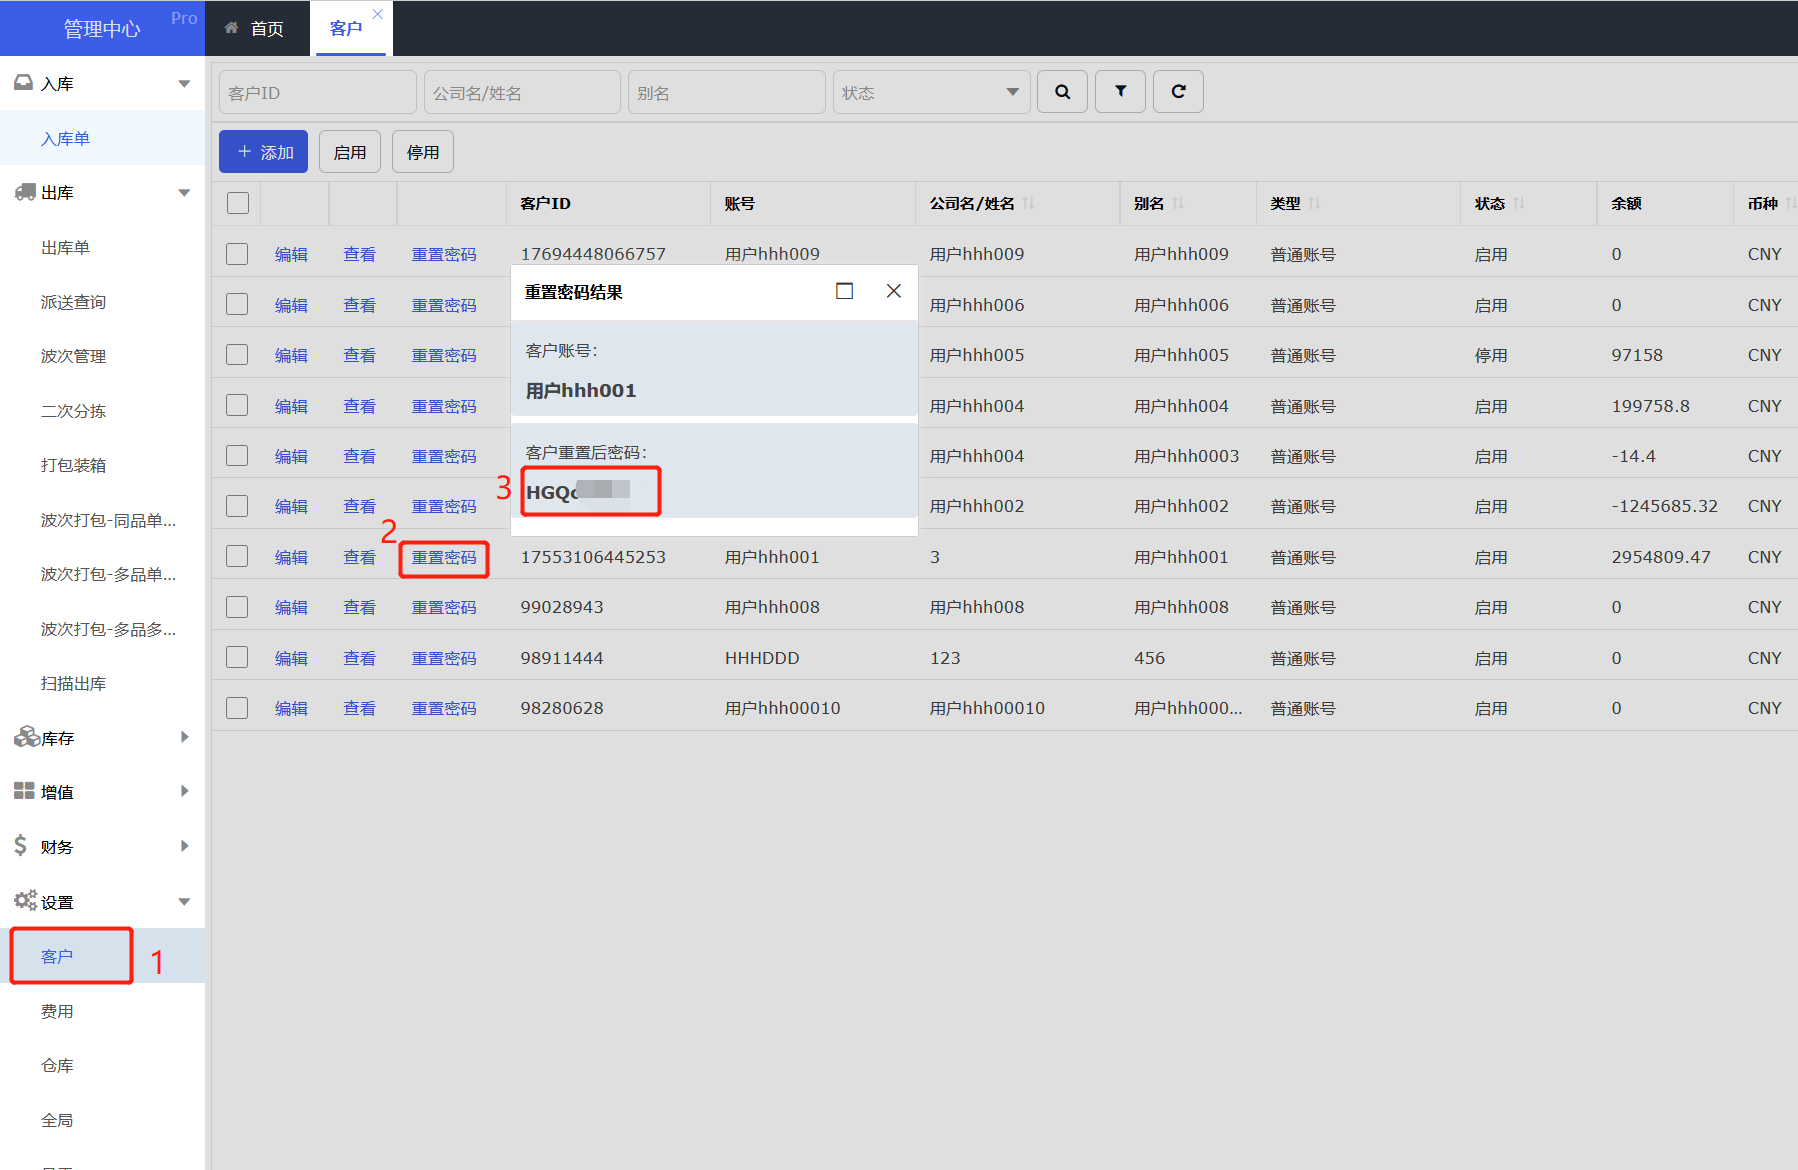Focus the 客户ID search field
1798x1170 pixels.
317,92
